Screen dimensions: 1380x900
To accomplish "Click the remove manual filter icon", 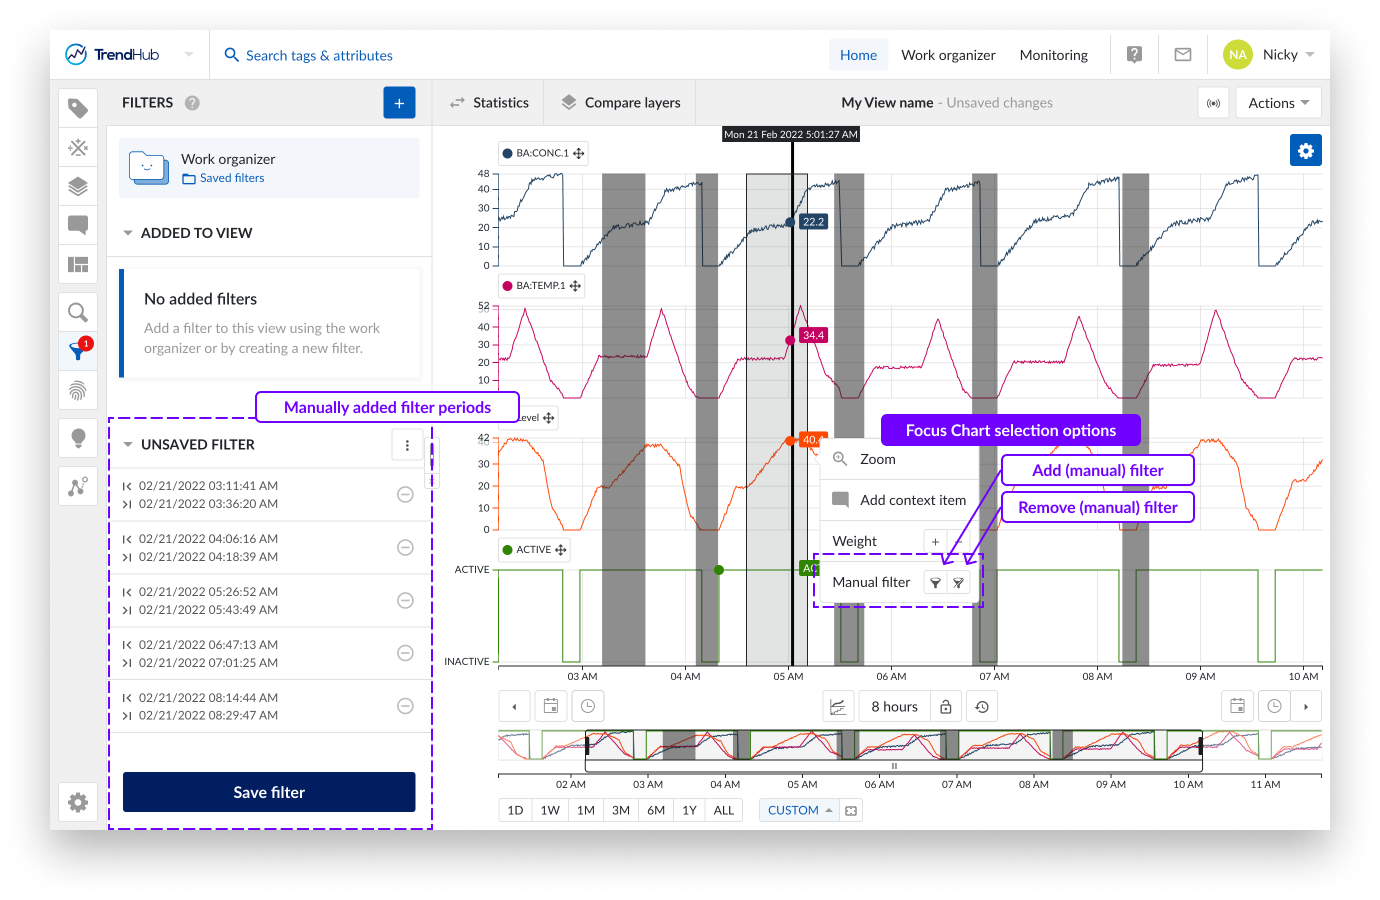I will click(x=958, y=583).
